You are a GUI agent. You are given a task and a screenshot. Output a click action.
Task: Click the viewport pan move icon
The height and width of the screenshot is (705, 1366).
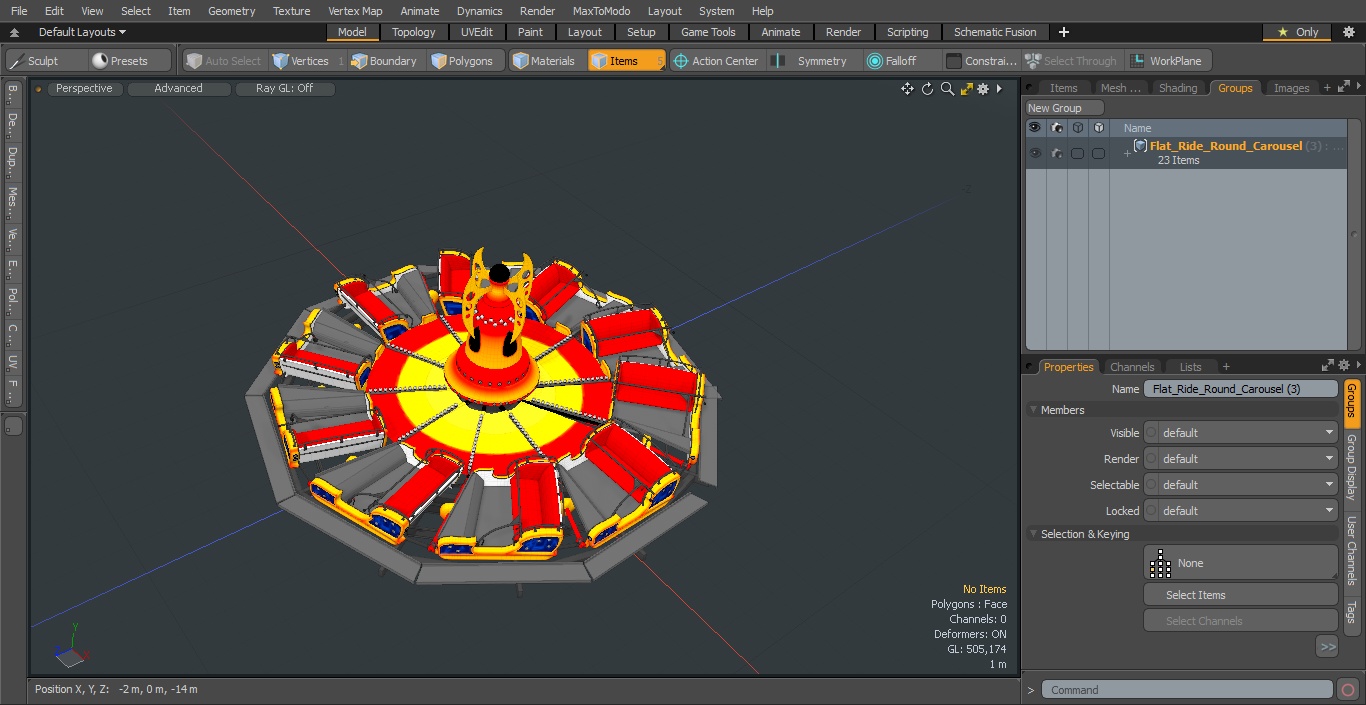coord(907,89)
